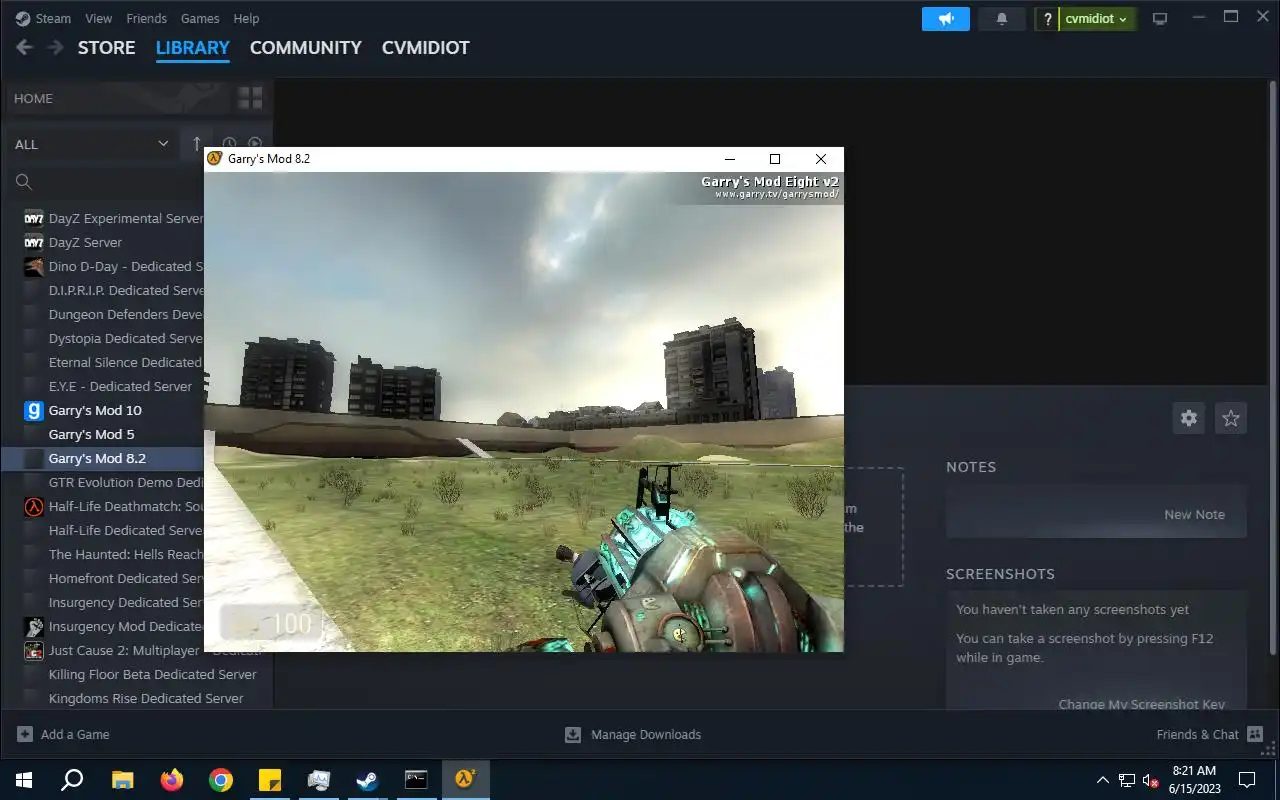Select D.I.P.R.I.P. Dedicated Server entry
This screenshot has width=1280, height=800.
pyautogui.click(x=113, y=290)
